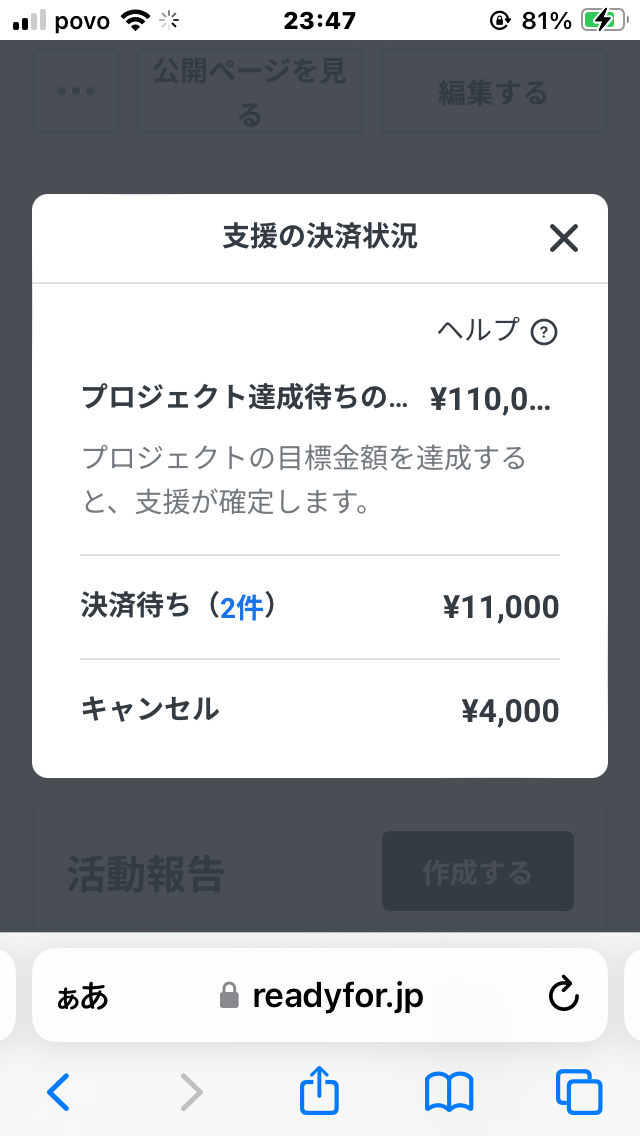This screenshot has width=640, height=1136.
Task: Open the Safari bookmarks icon
Action: pyautogui.click(x=449, y=1092)
